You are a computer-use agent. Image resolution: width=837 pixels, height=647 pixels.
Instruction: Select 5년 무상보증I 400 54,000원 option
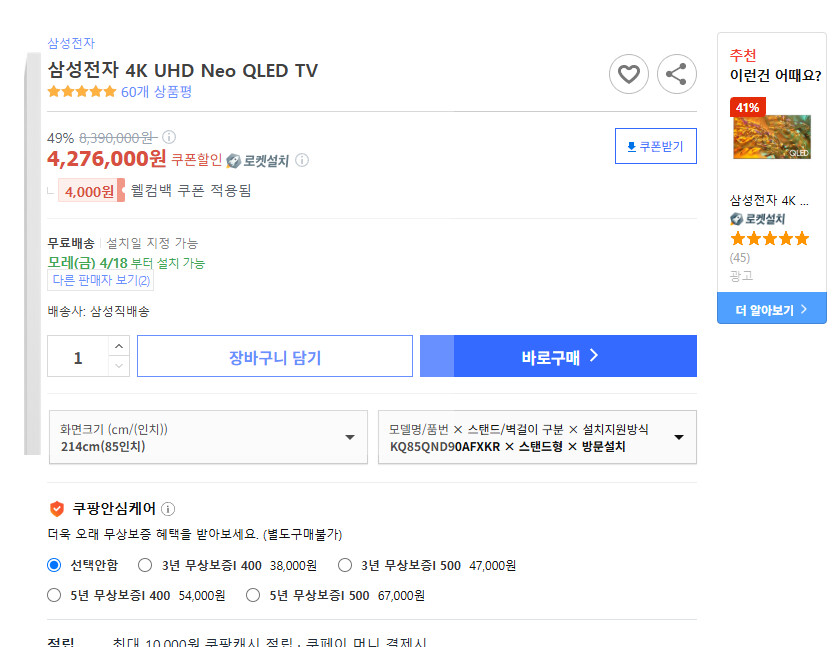[x=54, y=595]
